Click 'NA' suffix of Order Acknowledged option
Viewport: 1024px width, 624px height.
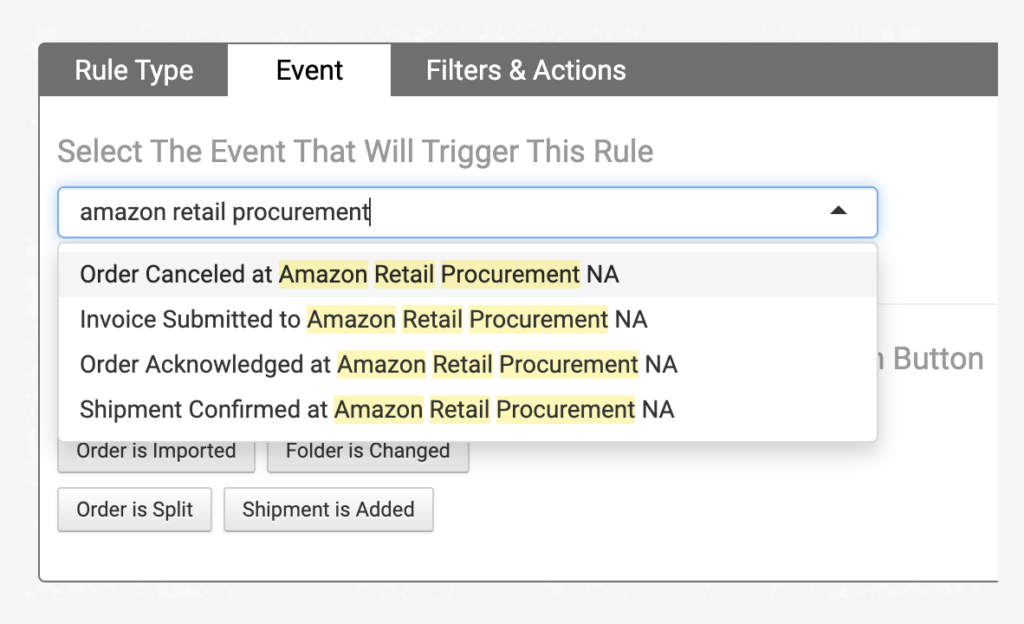pos(661,365)
